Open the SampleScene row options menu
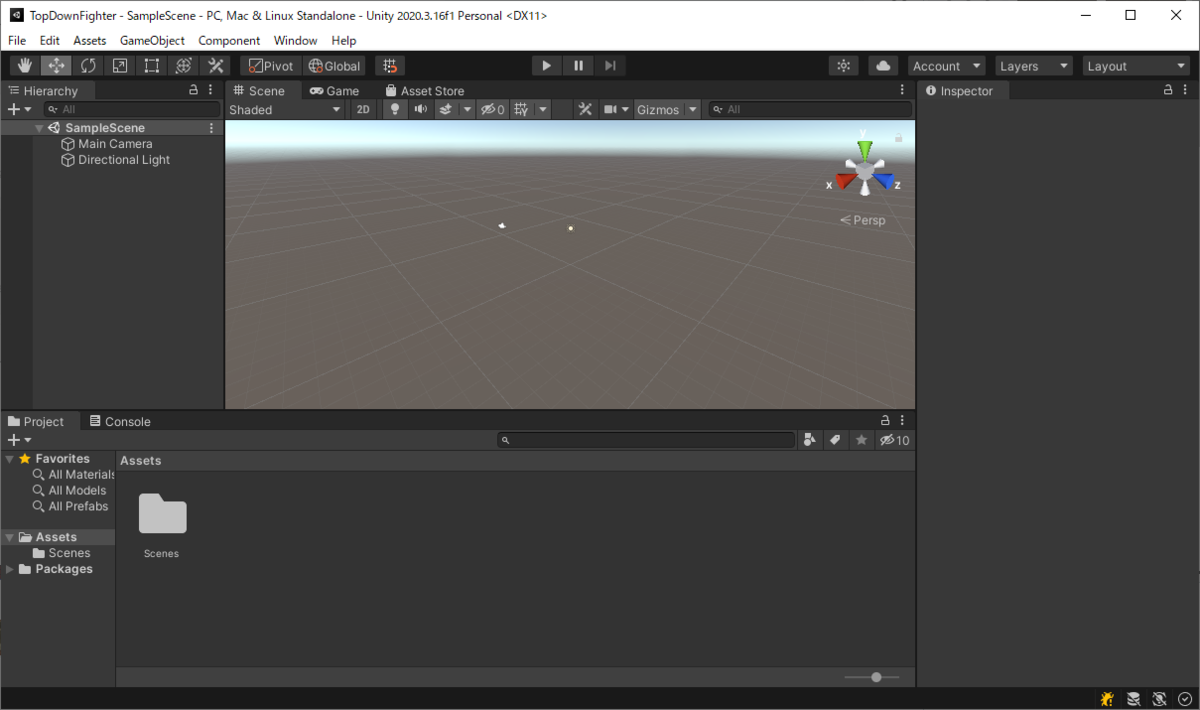The image size is (1200, 710). (x=211, y=128)
